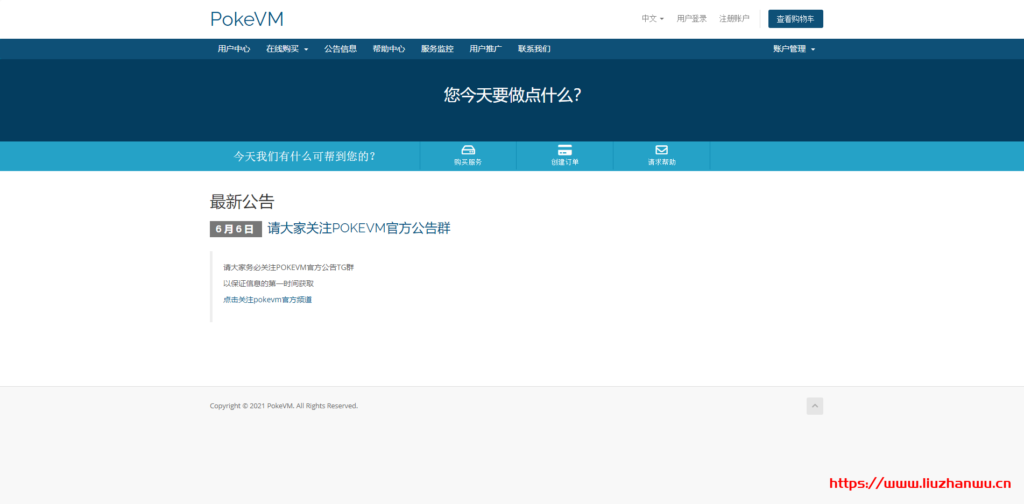Image resolution: width=1024 pixels, height=504 pixels.
Task: Click the 6月6日 date badge
Action: point(235,229)
